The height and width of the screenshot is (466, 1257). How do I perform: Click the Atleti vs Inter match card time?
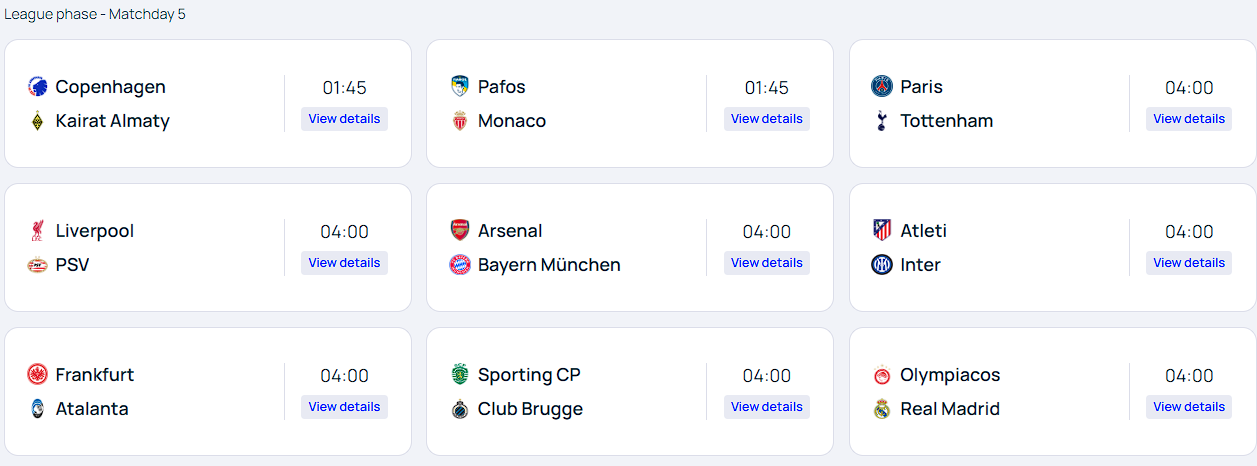1188,232
